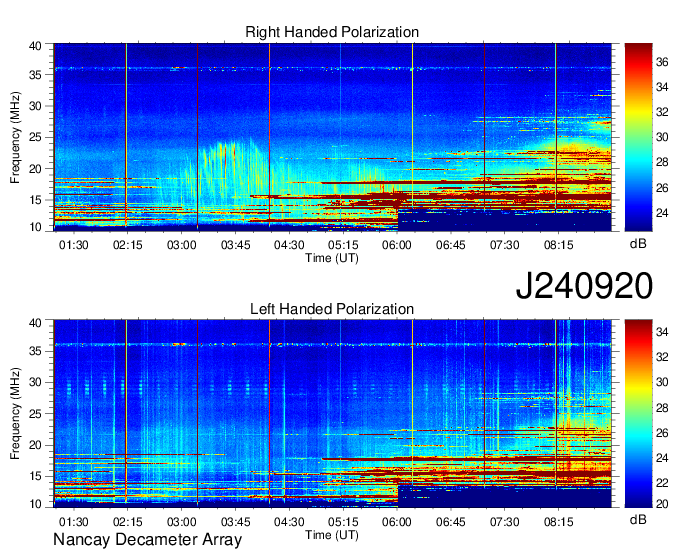Click "Frequency (MHz)" axis label of Right Handed plot

point(15,137)
